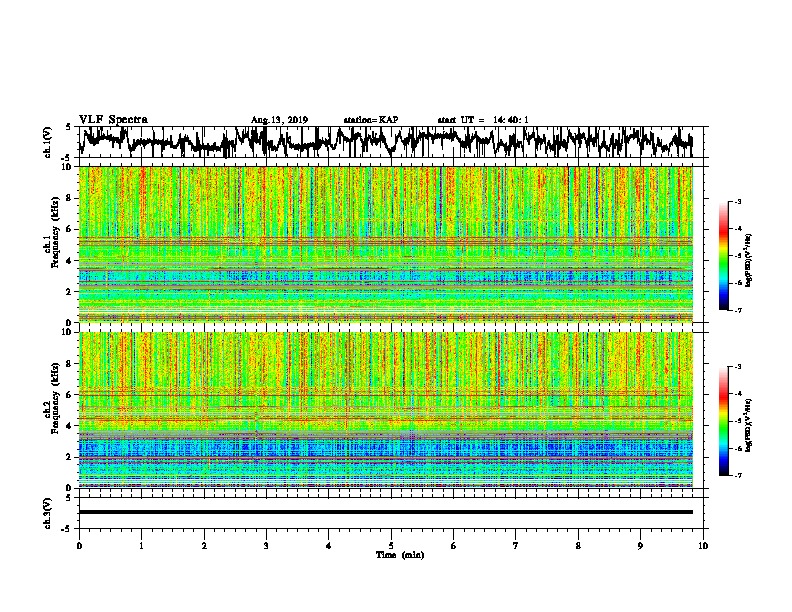Click time axis tick label "4"
Image resolution: width=792 pixels, height=612 pixels.
[329, 546]
